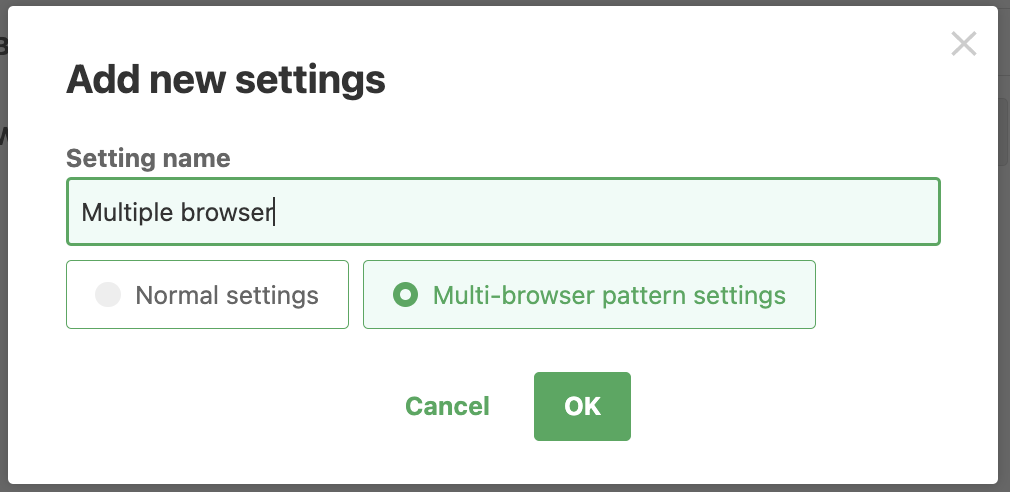Click the 'Setting name' field label
This screenshot has height=492, width=1010.
148,158
